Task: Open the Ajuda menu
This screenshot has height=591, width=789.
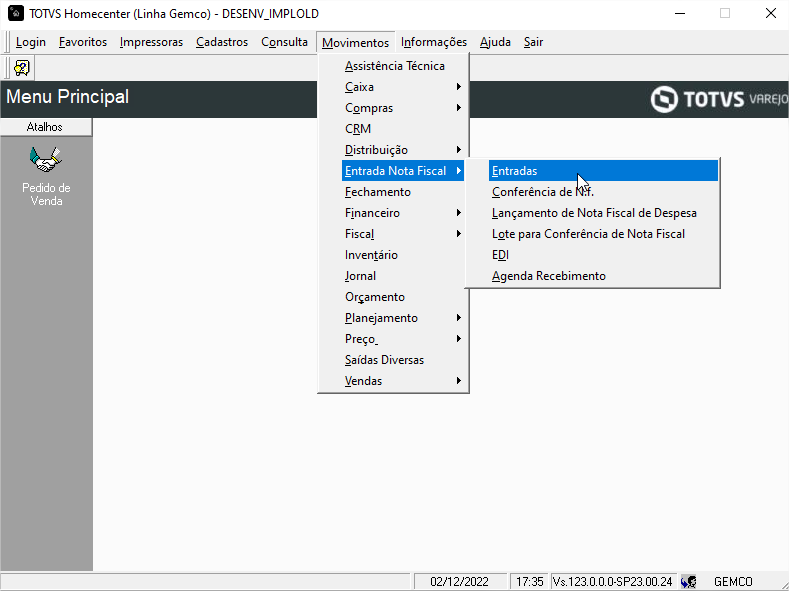Action: pyautogui.click(x=495, y=42)
